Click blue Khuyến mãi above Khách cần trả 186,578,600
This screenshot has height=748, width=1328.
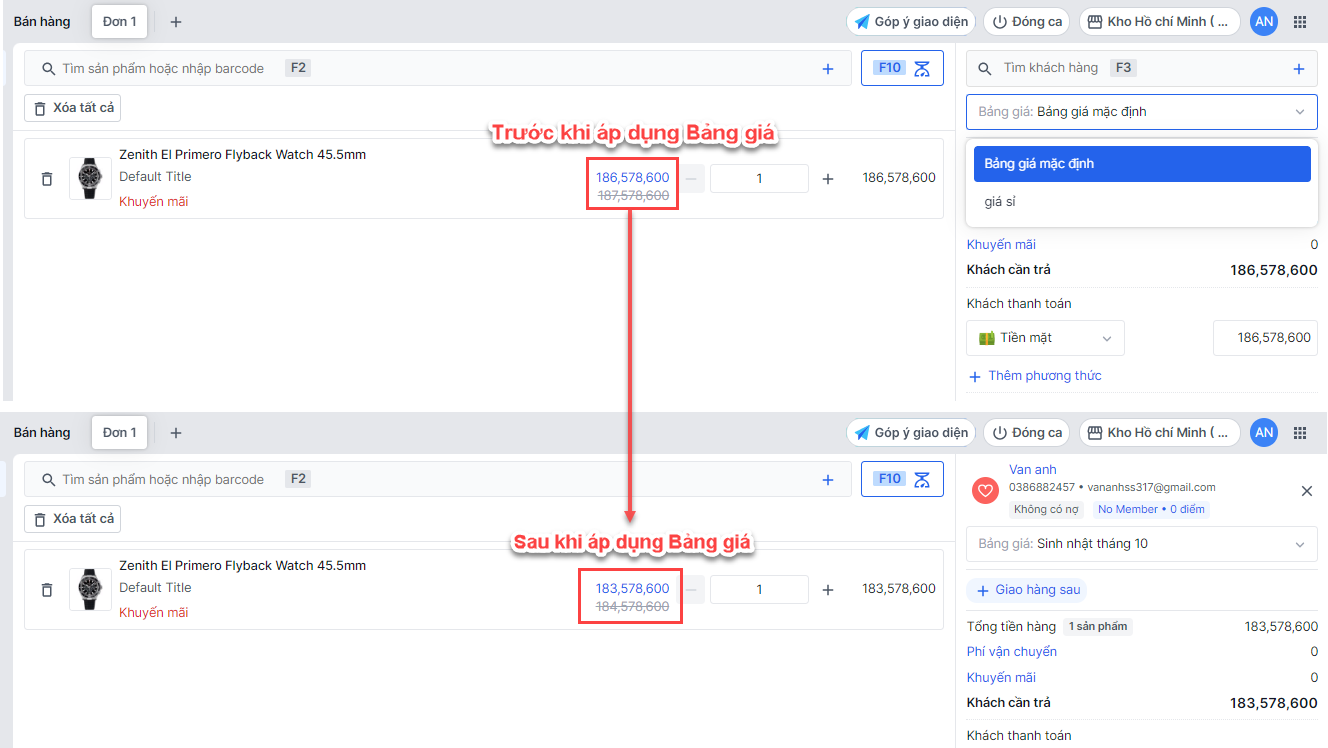tap(1001, 245)
